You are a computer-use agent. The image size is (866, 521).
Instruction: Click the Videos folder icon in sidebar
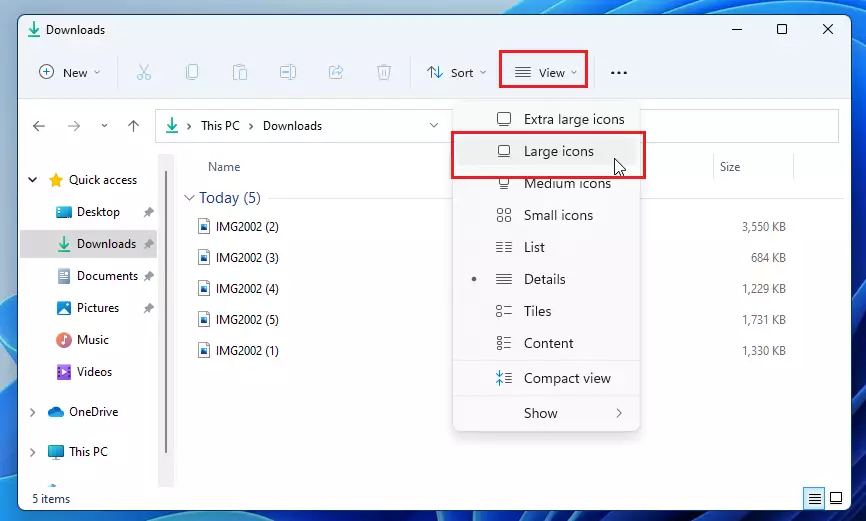(64, 372)
